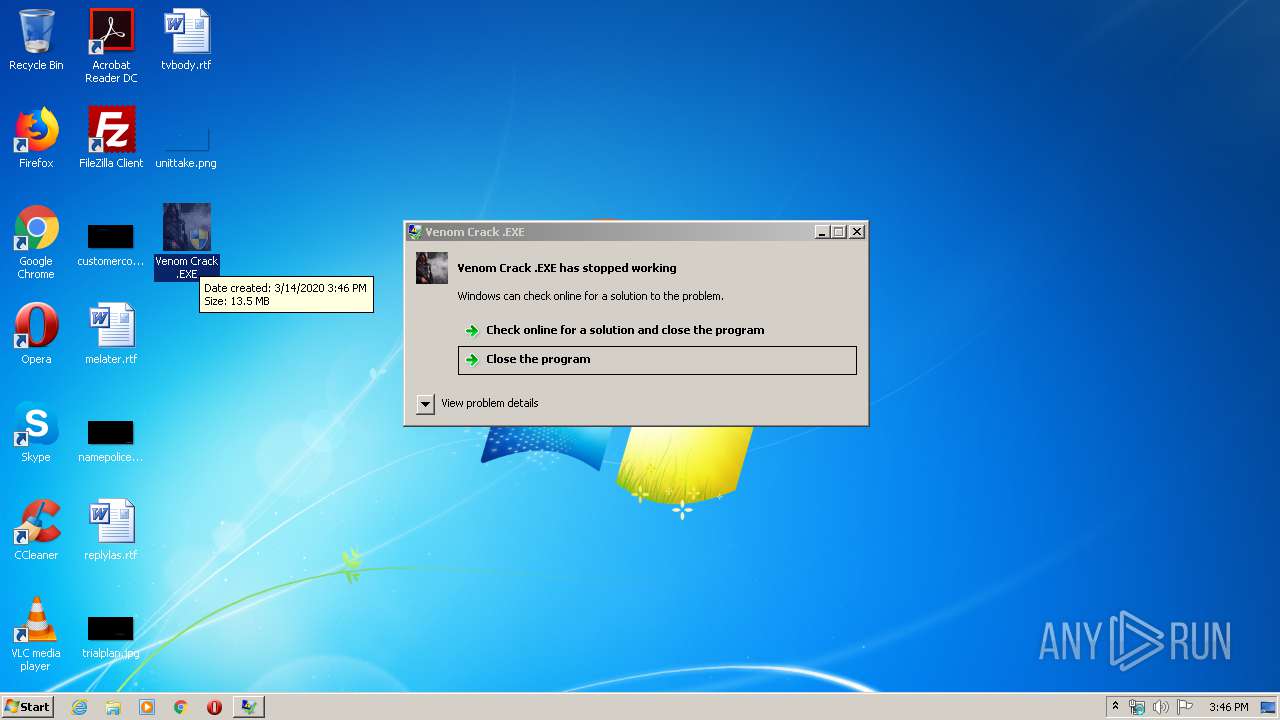Launch FileZilla Client shortcut

click(111, 138)
